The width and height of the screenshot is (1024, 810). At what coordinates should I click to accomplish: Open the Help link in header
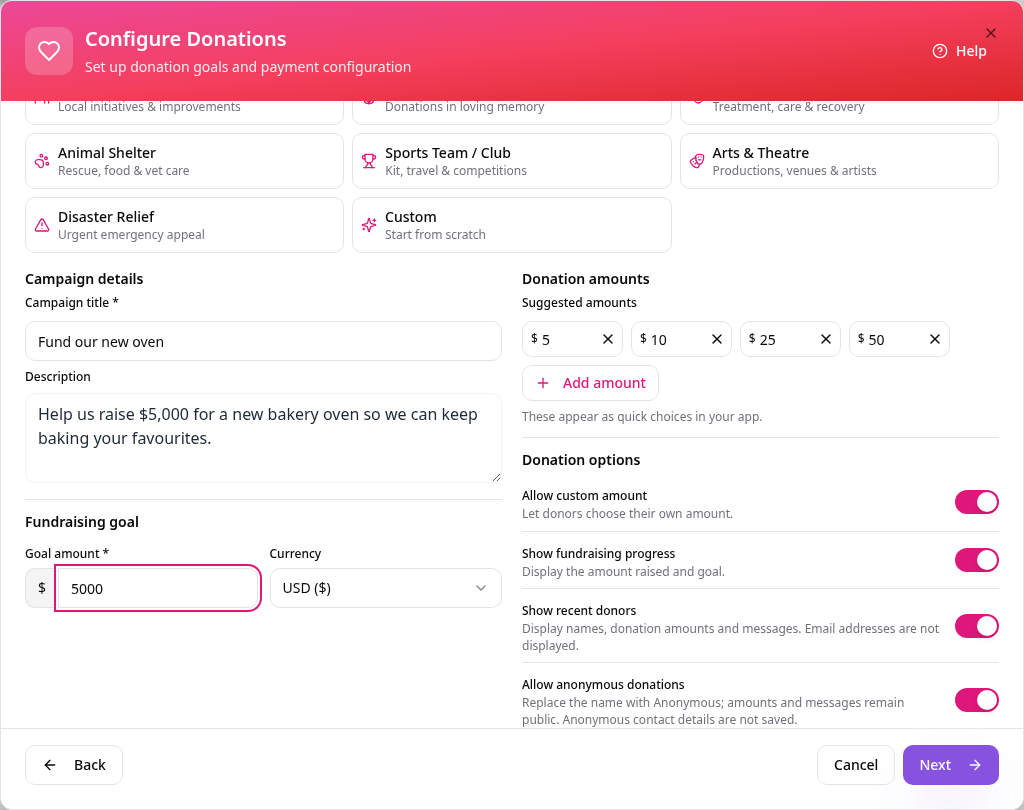(x=959, y=51)
